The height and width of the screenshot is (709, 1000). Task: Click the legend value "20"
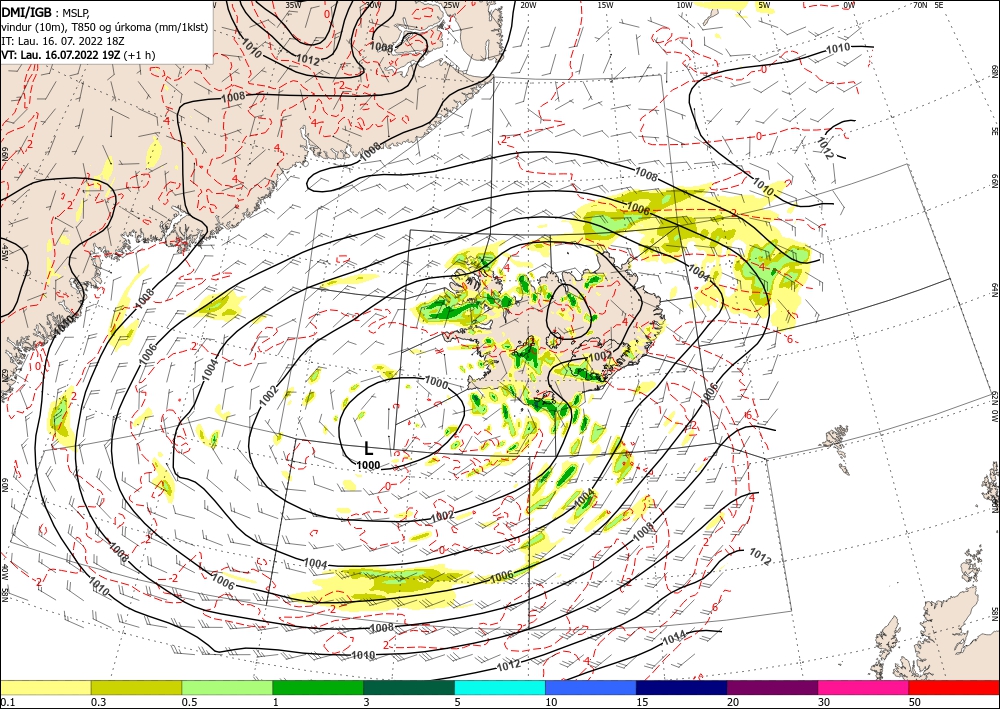click(733, 702)
